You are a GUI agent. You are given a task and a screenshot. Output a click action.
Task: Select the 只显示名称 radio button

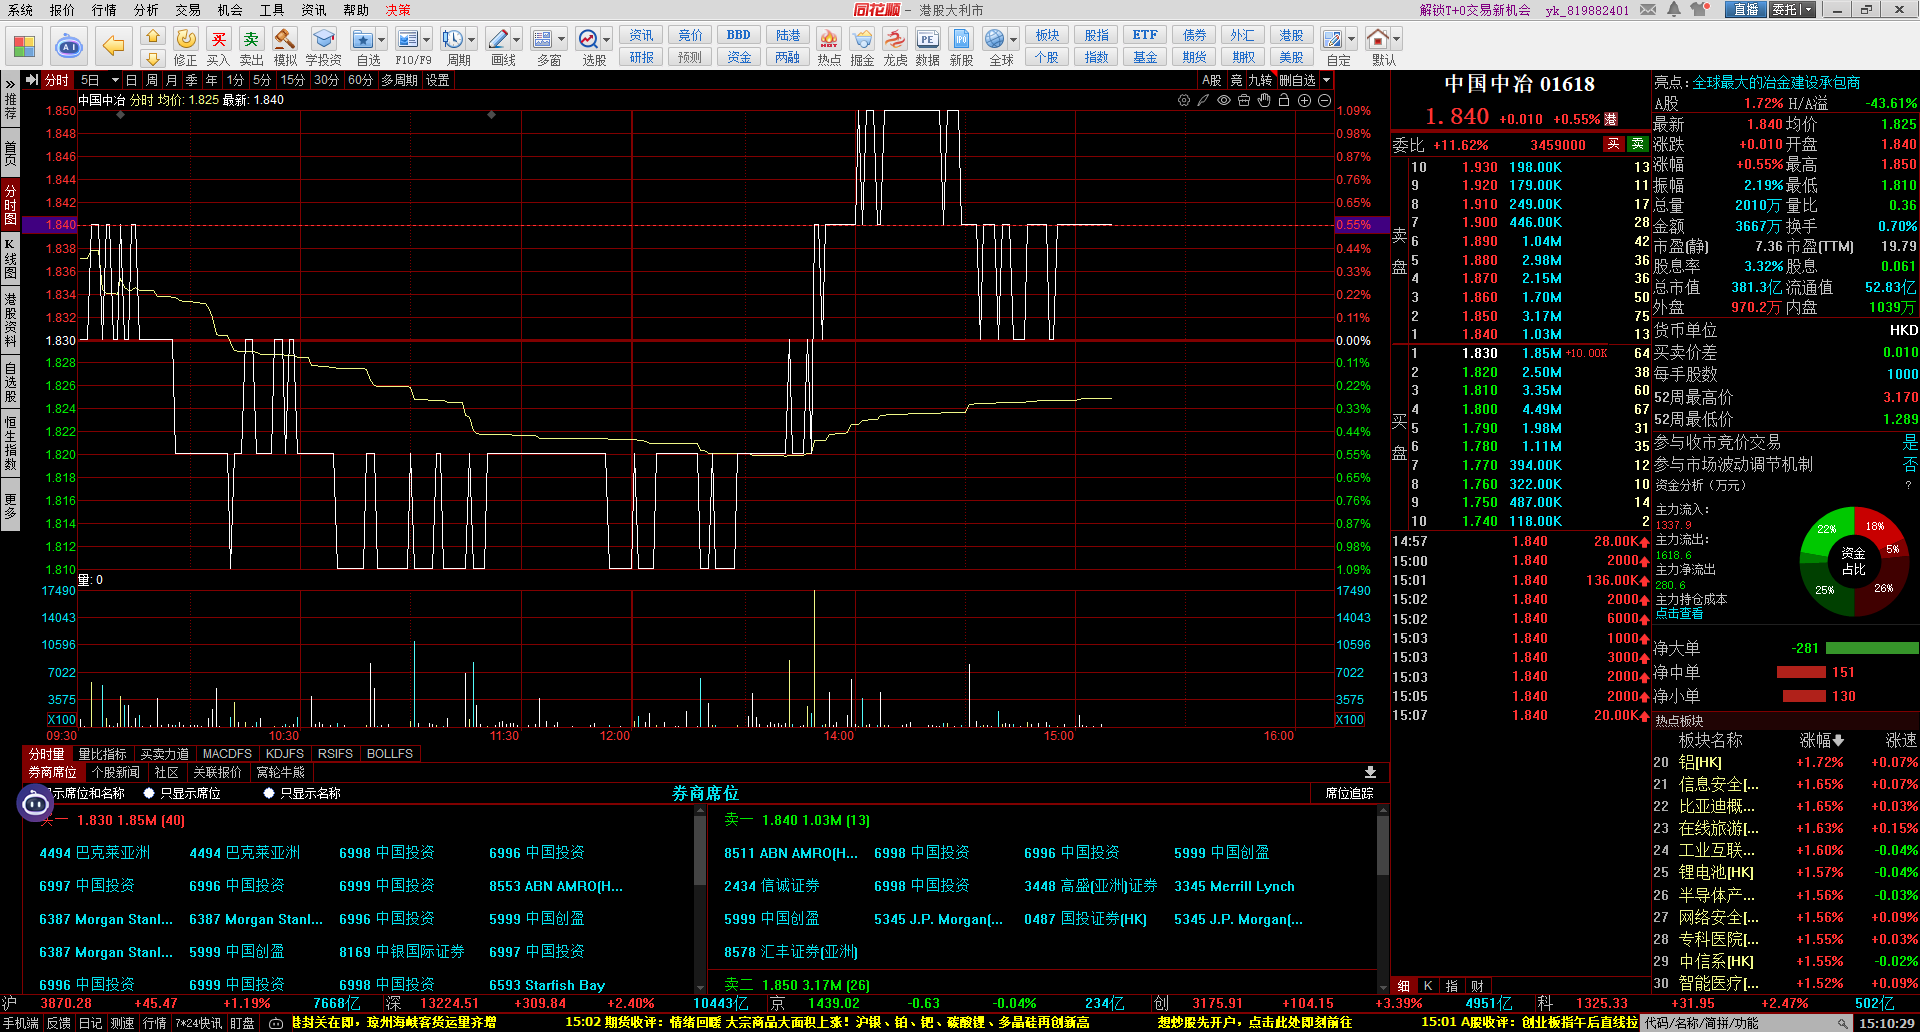coord(269,793)
